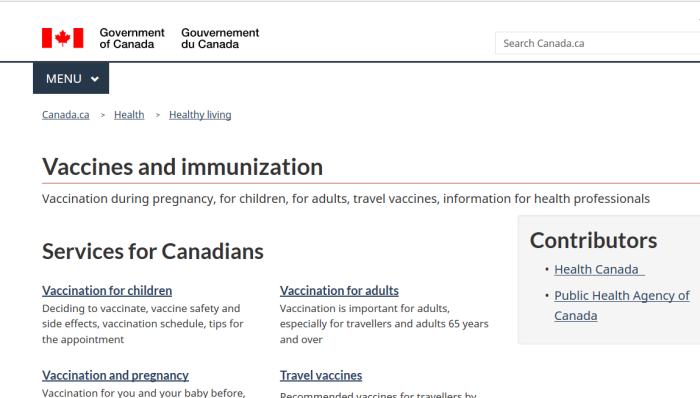Go to the Health breadcrumb

(129, 115)
